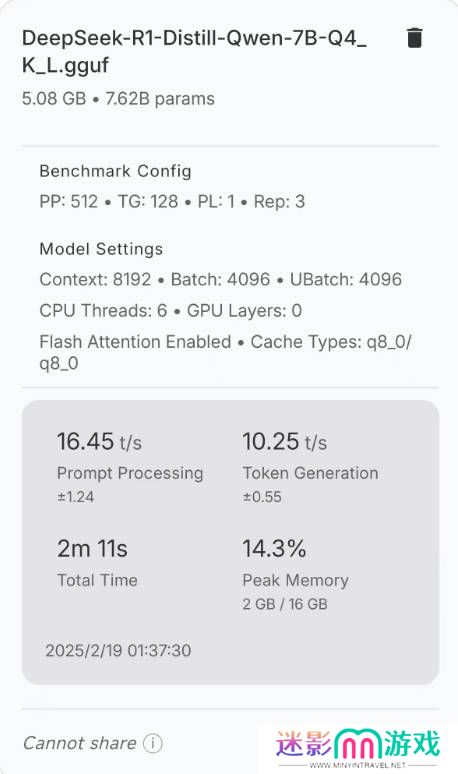Viewport: 458px width, 774px height.
Task: Select the Model Settings heading
Action: point(101,249)
